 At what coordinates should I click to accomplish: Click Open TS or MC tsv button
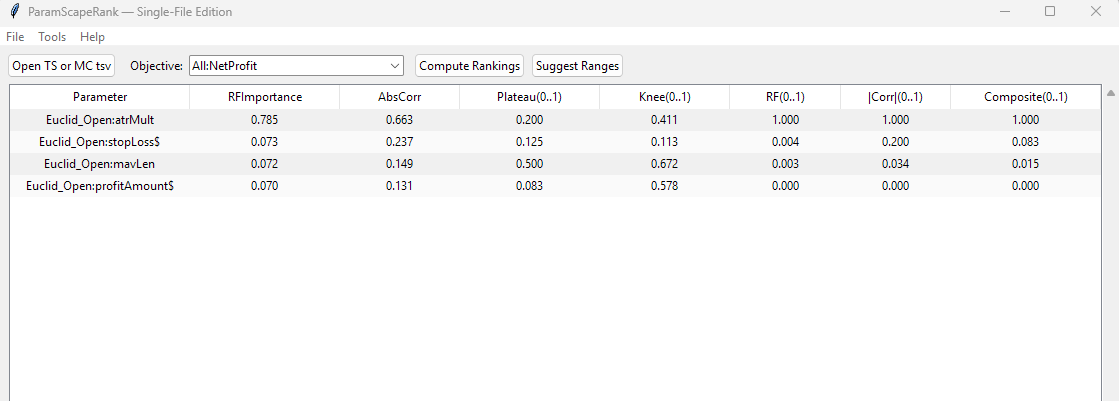click(x=62, y=66)
